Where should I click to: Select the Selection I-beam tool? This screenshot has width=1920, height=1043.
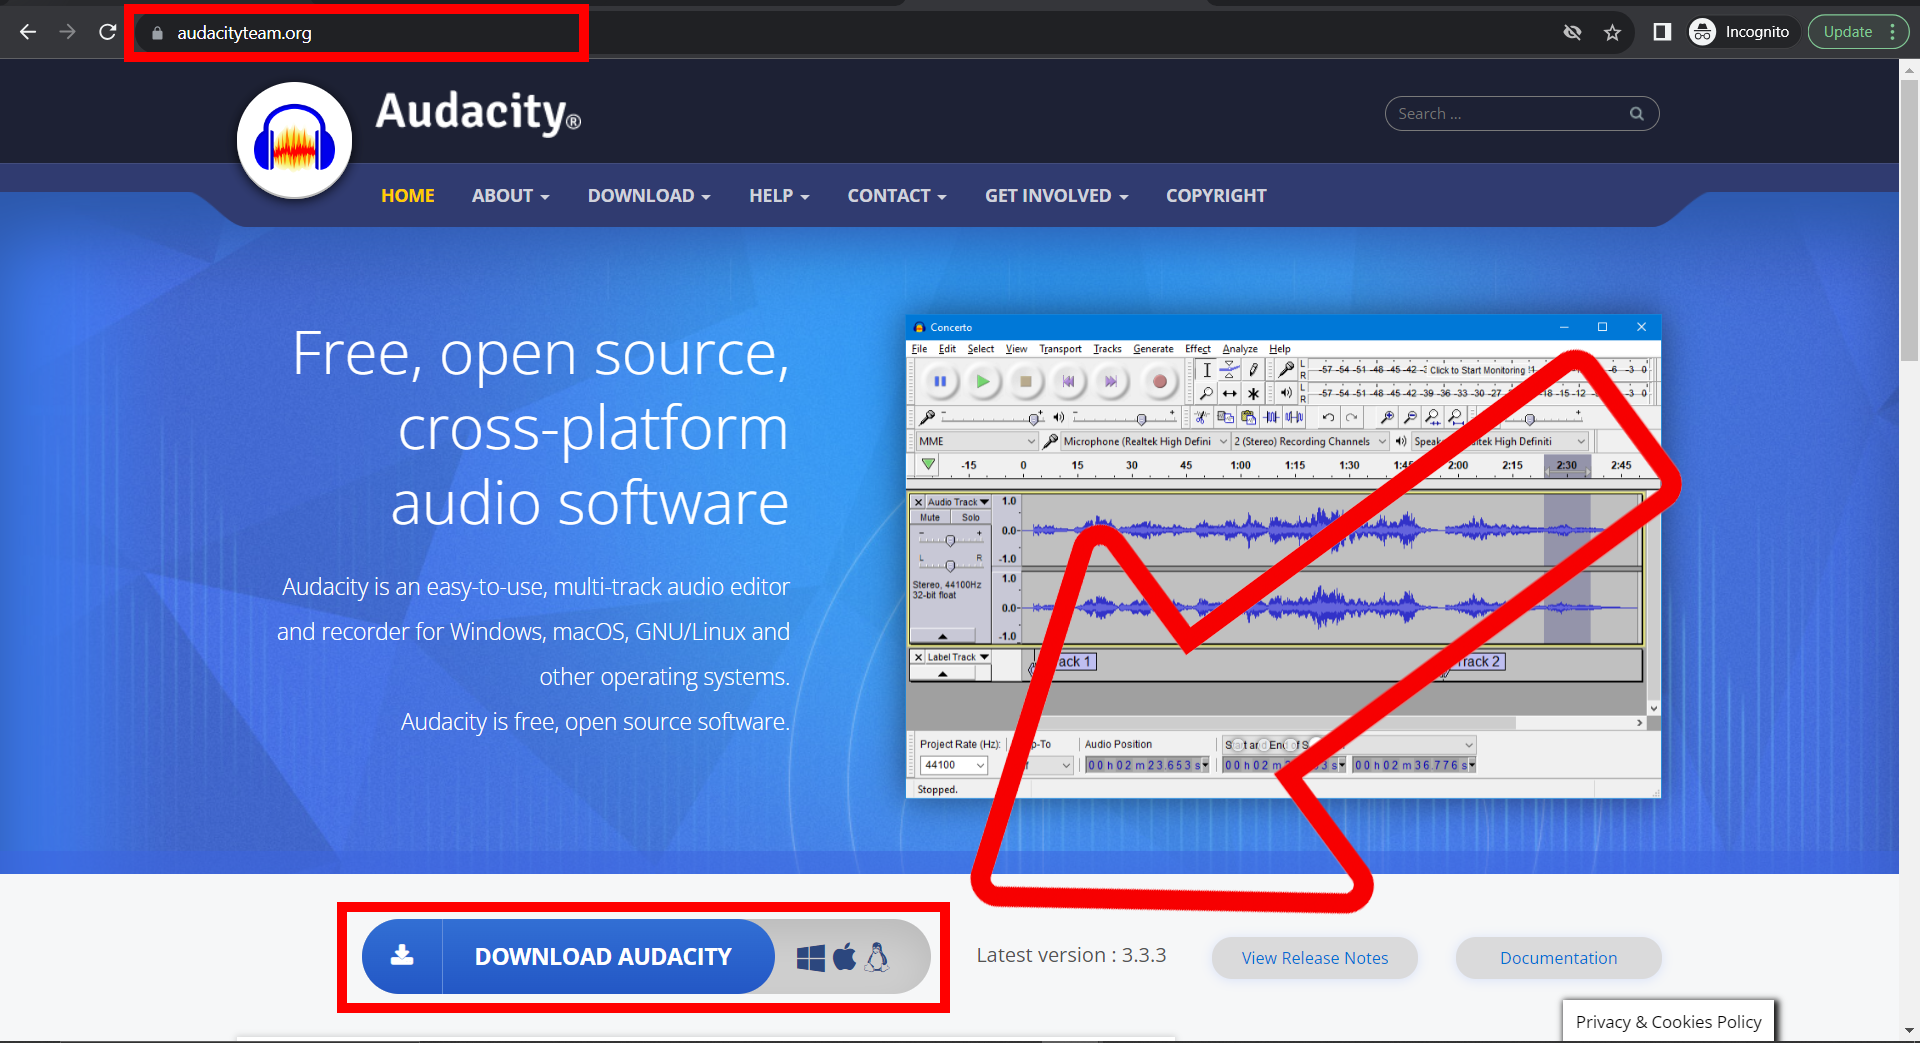coord(1207,371)
